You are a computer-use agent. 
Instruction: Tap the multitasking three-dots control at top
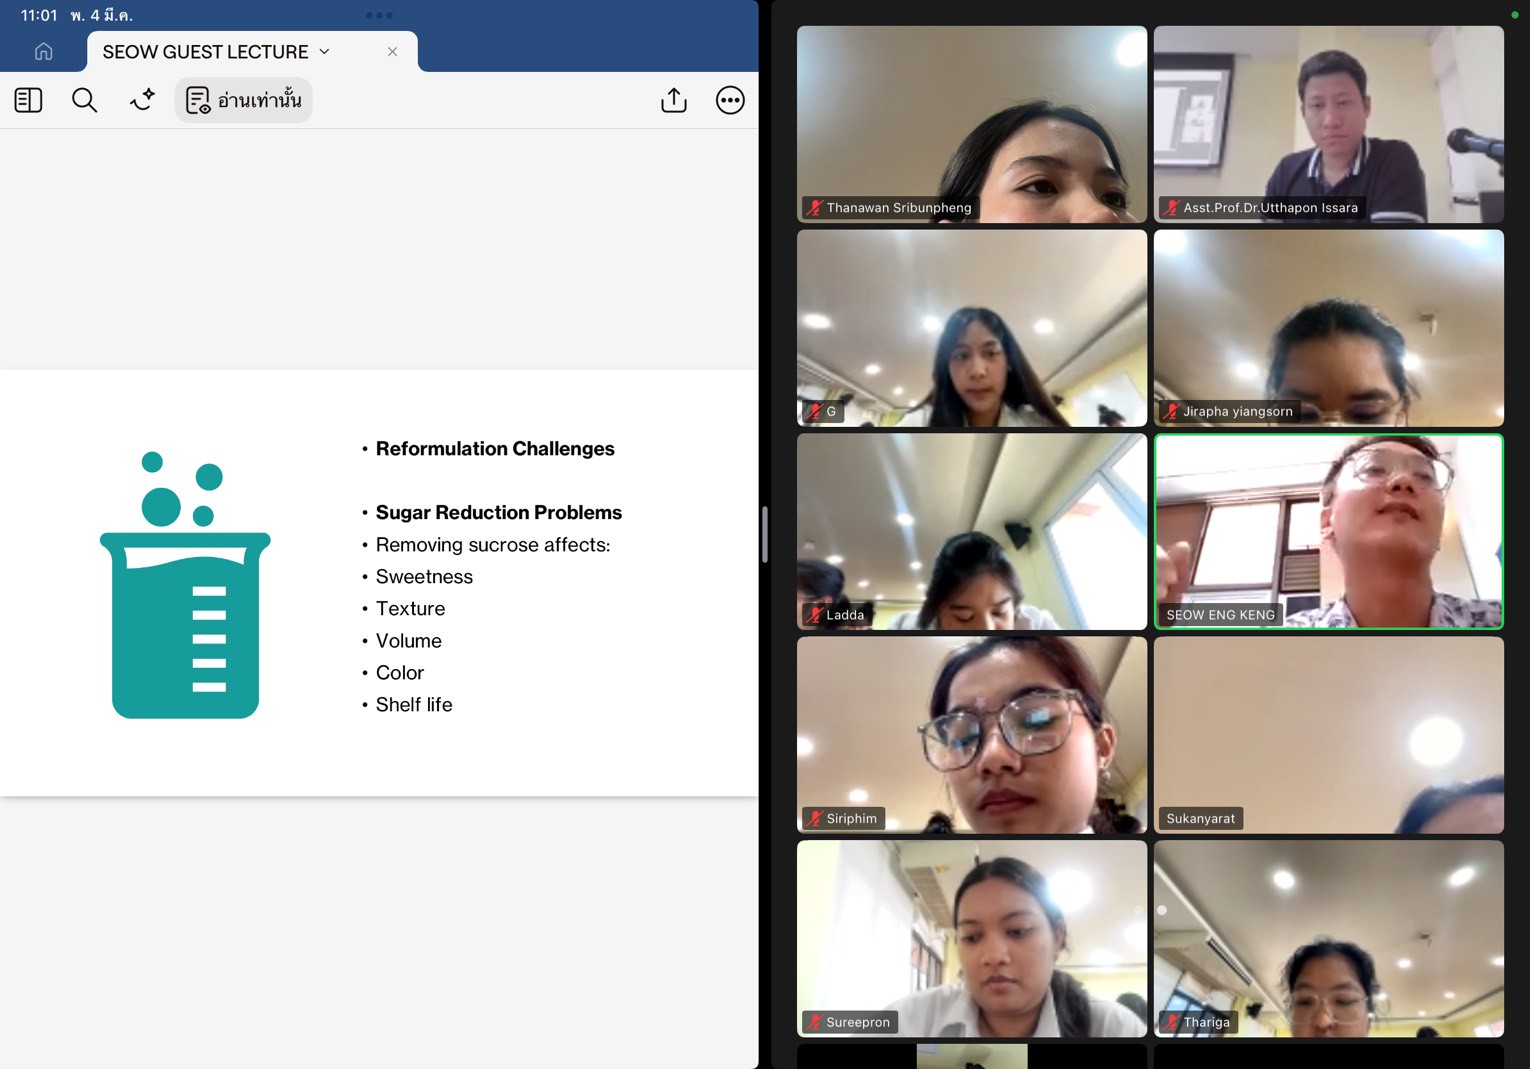point(379,15)
